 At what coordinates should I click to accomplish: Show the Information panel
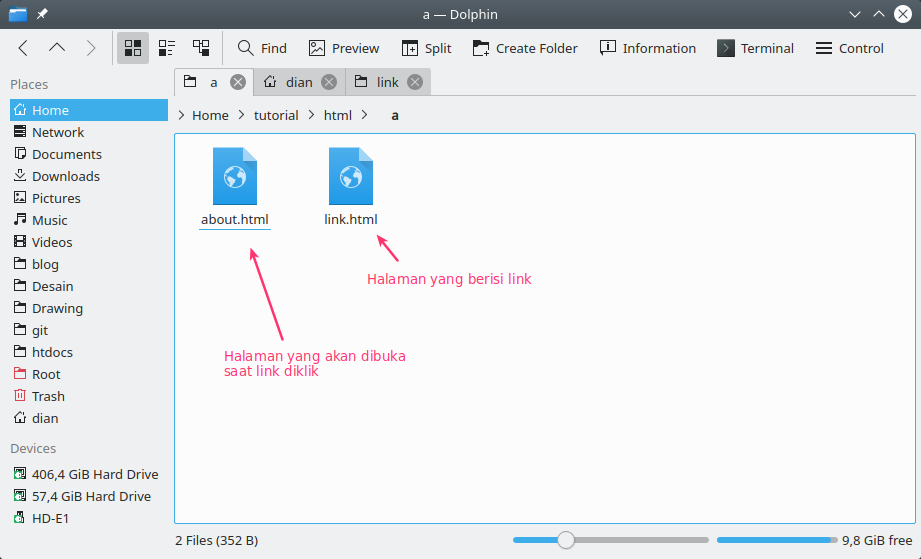(x=648, y=48)
